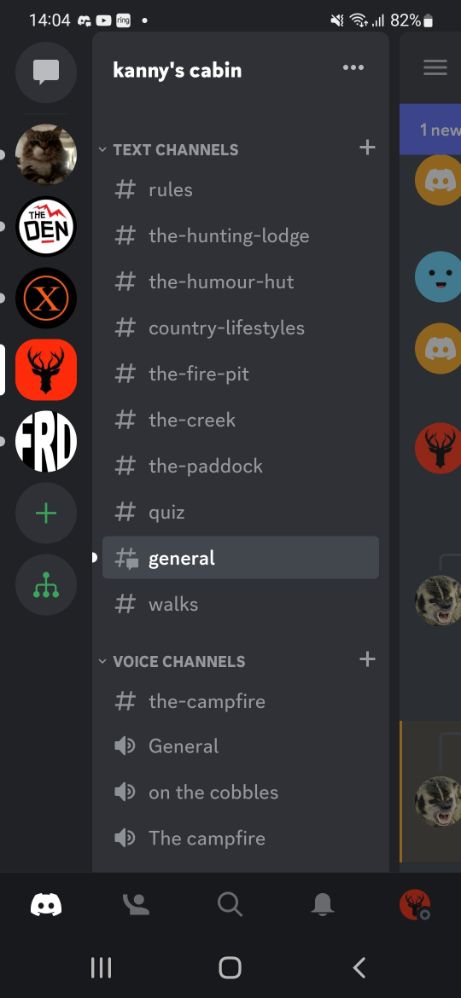461x998 pixels.
Task: Add a new text channel plus button
Action: [367, 148]
